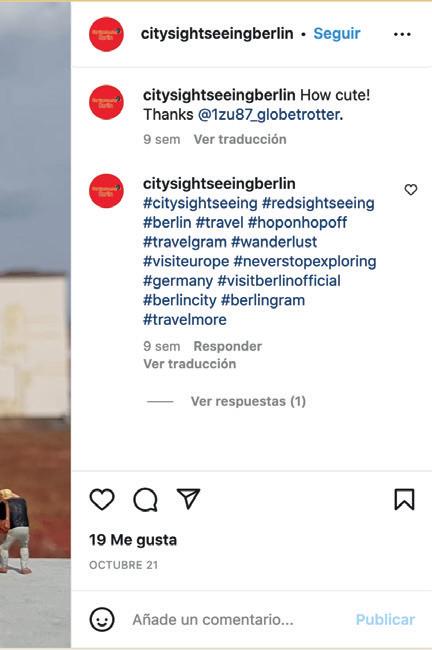
Task: Open the @1zu87_globetrotter mention
Action: (x=269, y=115)
